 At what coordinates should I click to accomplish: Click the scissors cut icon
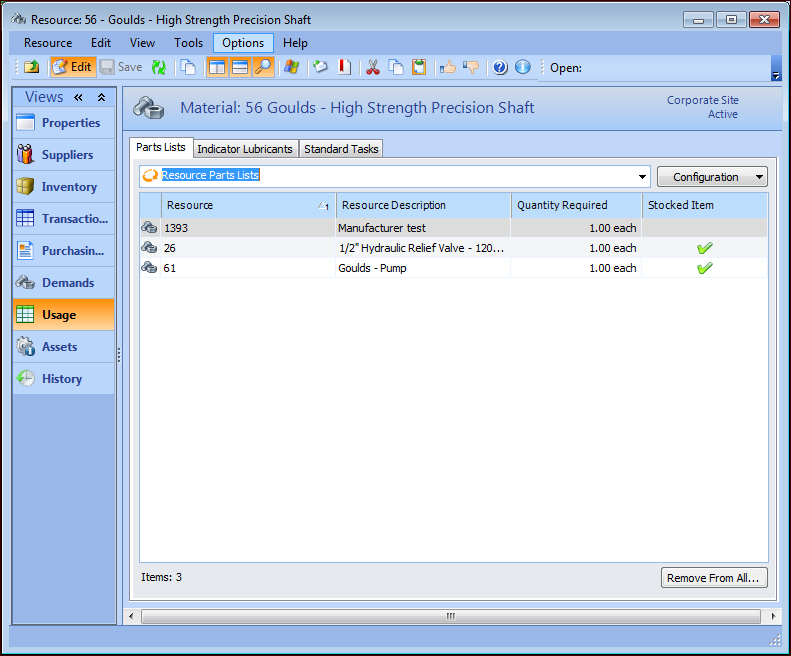[x=372, y=67]
